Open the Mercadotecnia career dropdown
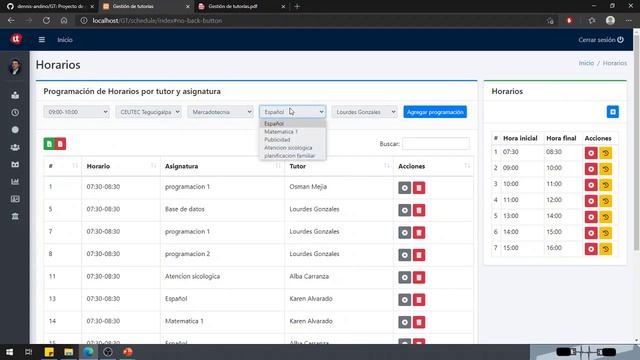 point(220,112)
